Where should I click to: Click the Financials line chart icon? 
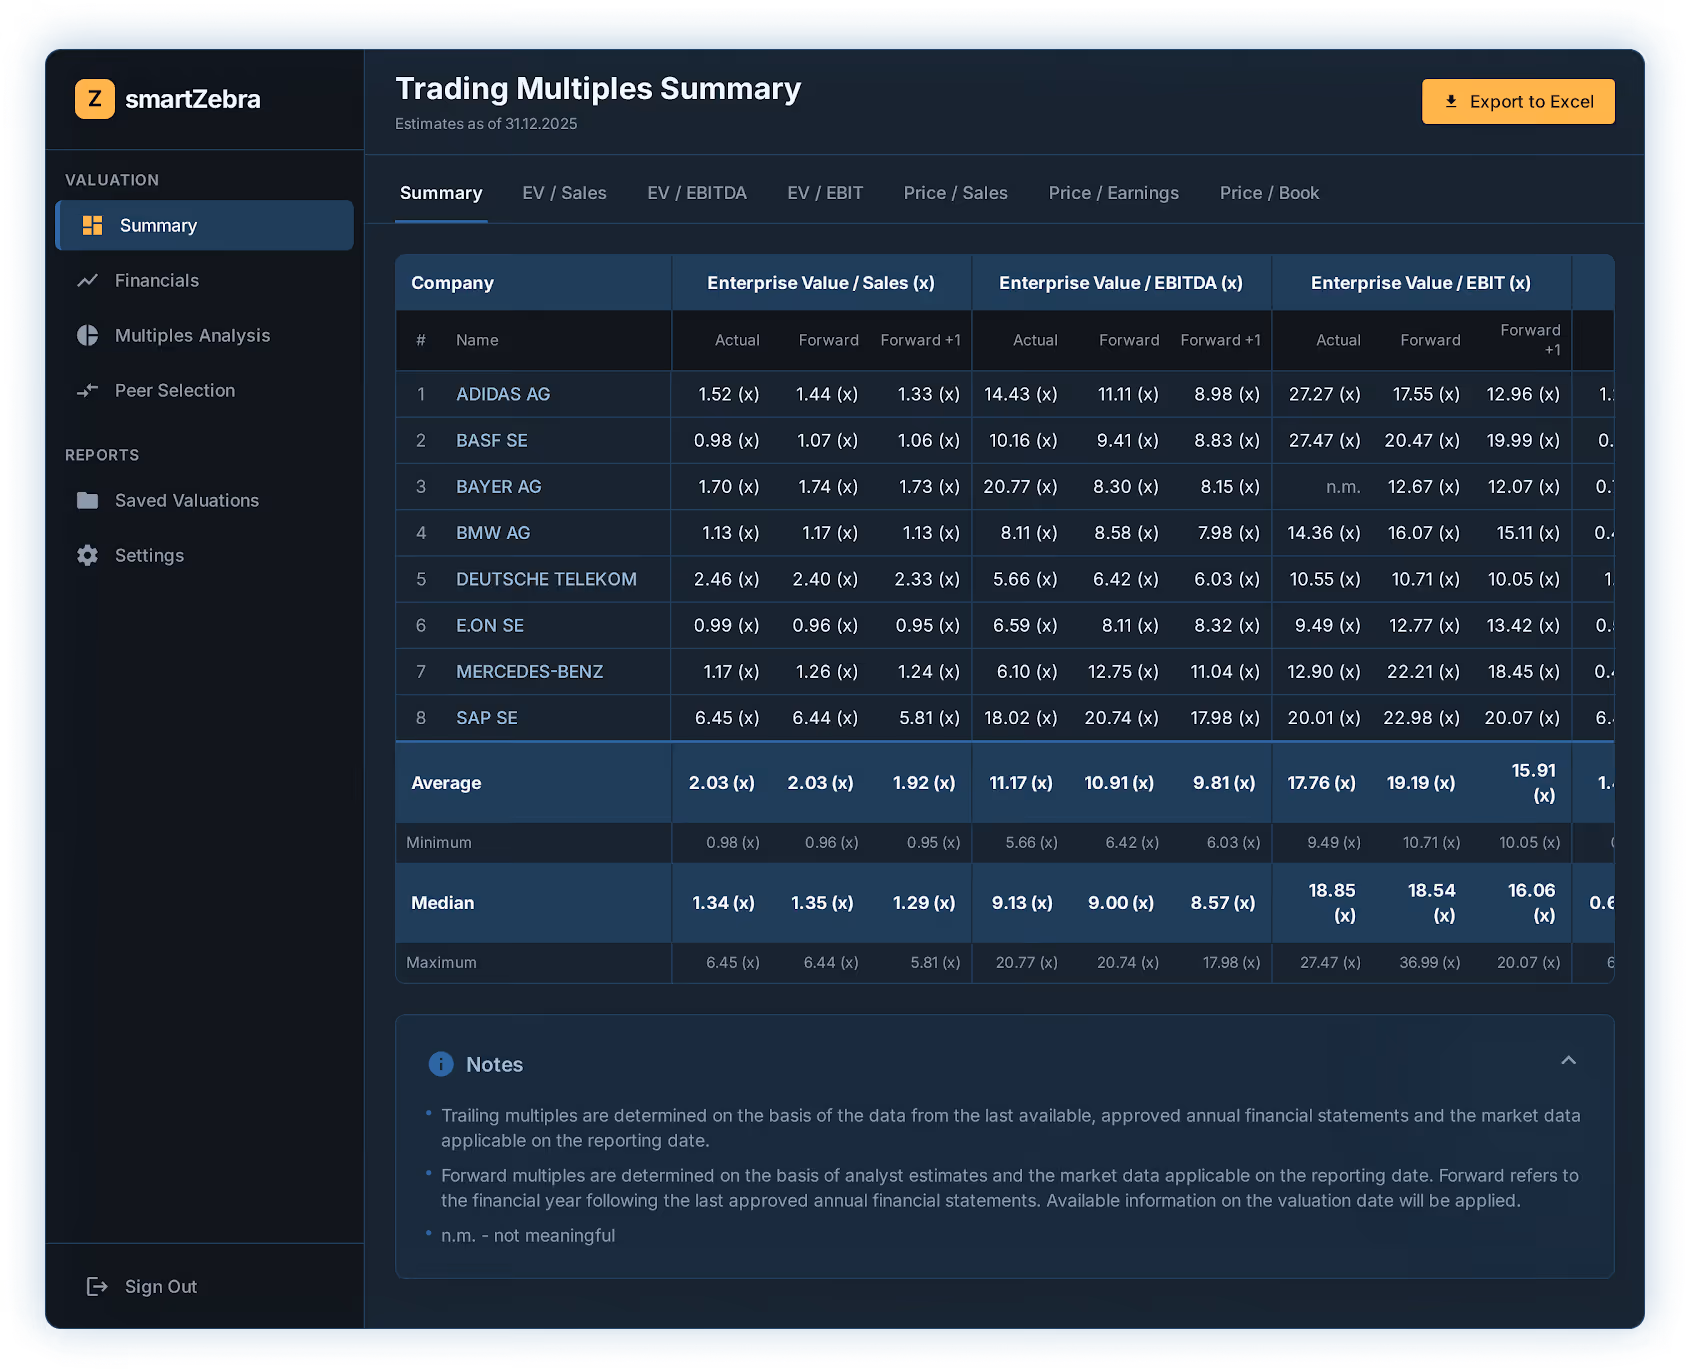(88, 281)
